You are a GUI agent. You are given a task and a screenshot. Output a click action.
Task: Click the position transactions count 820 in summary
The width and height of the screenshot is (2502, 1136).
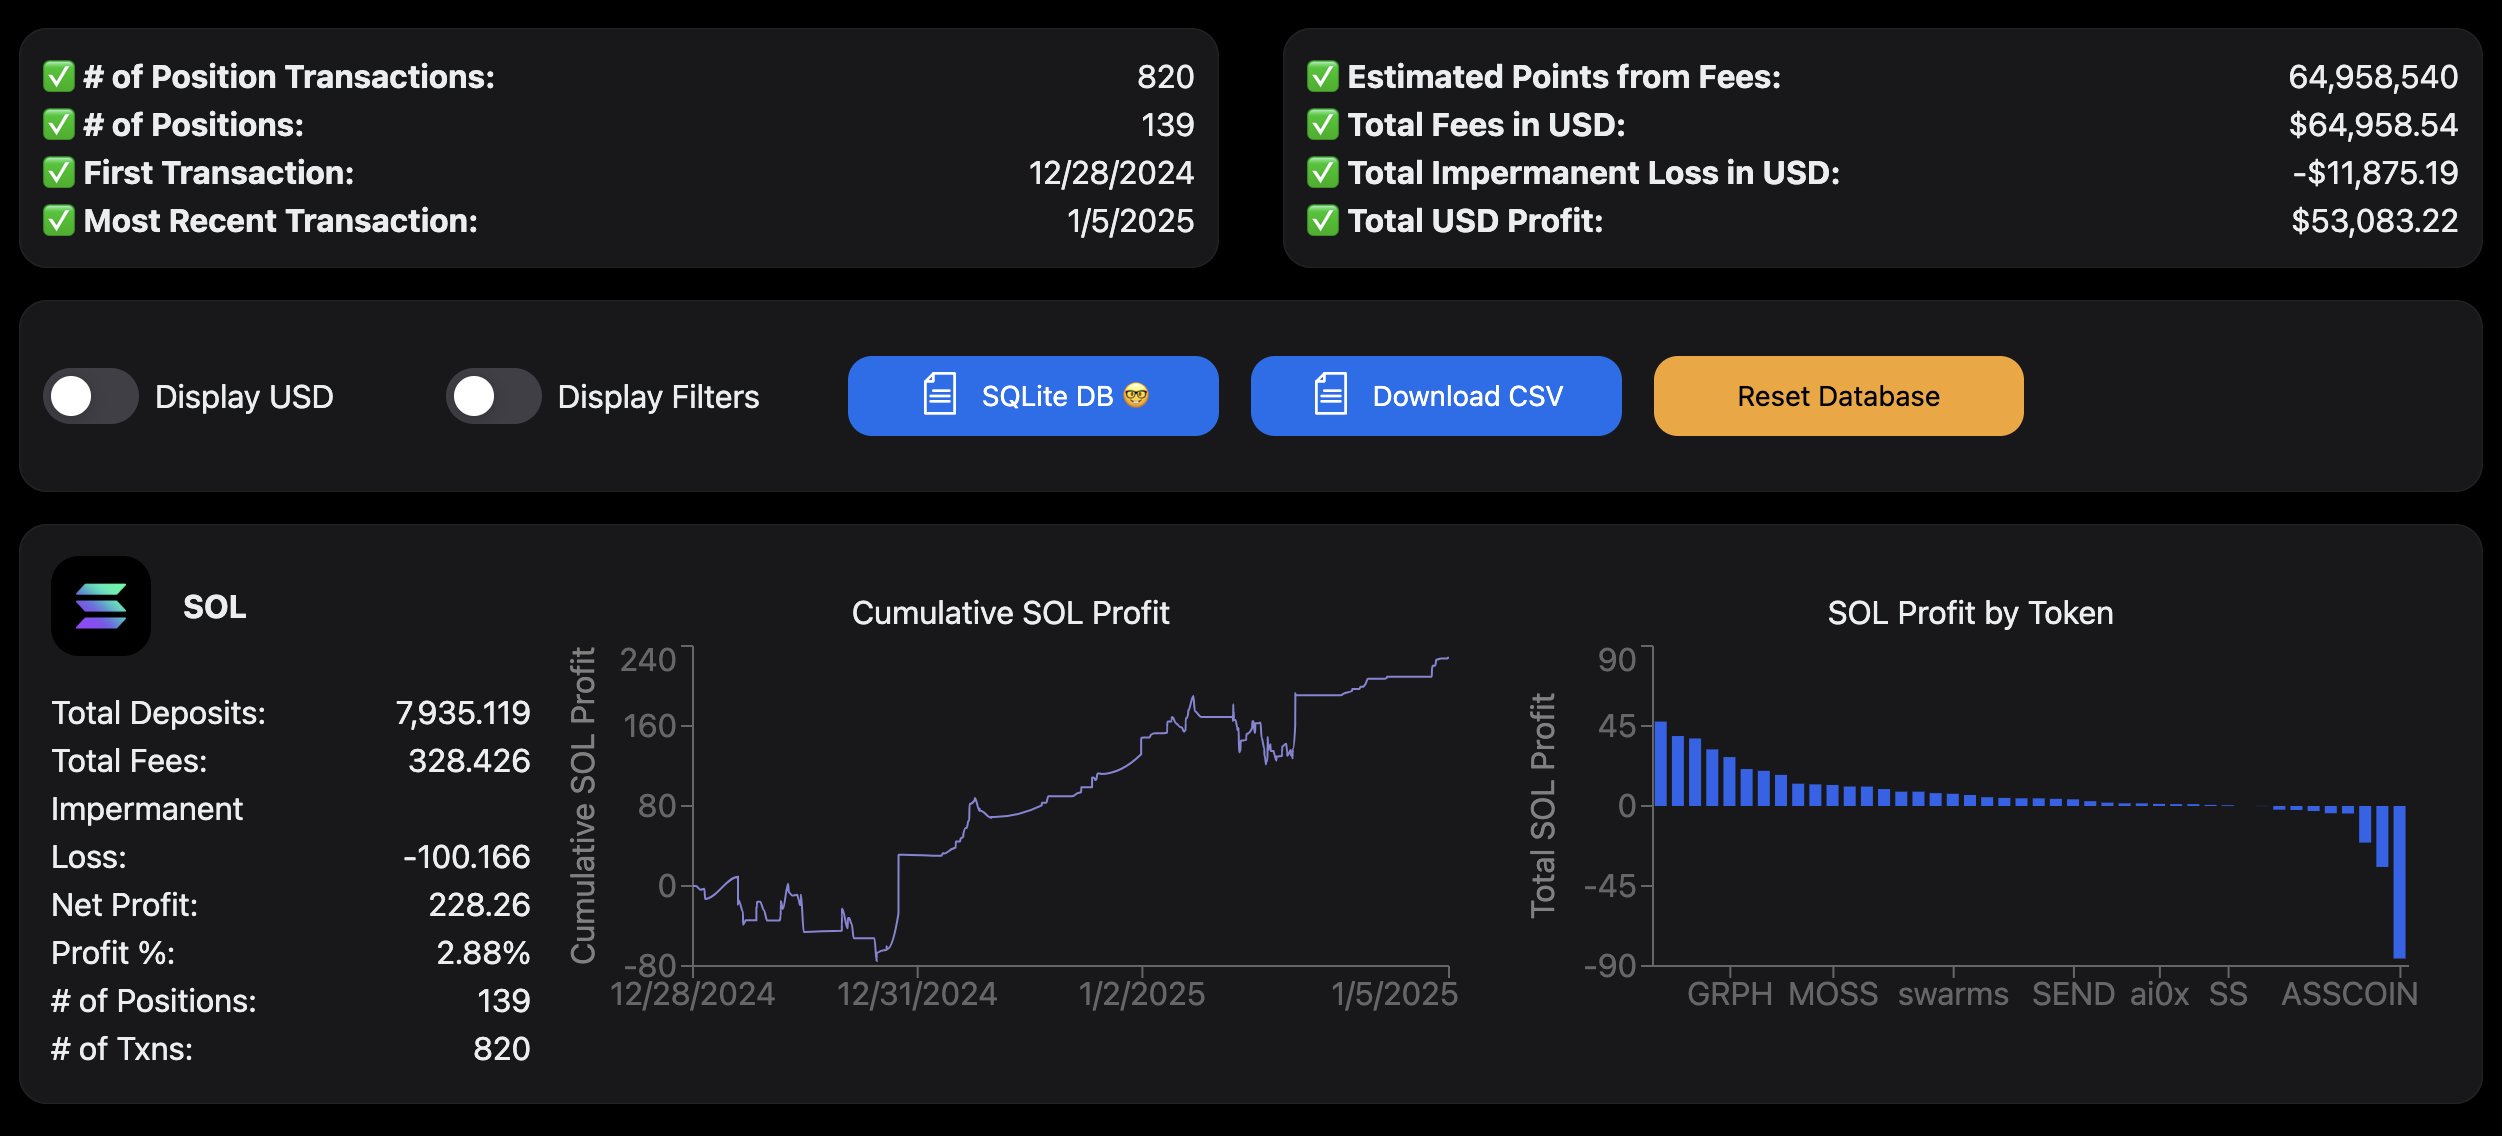1165,77
